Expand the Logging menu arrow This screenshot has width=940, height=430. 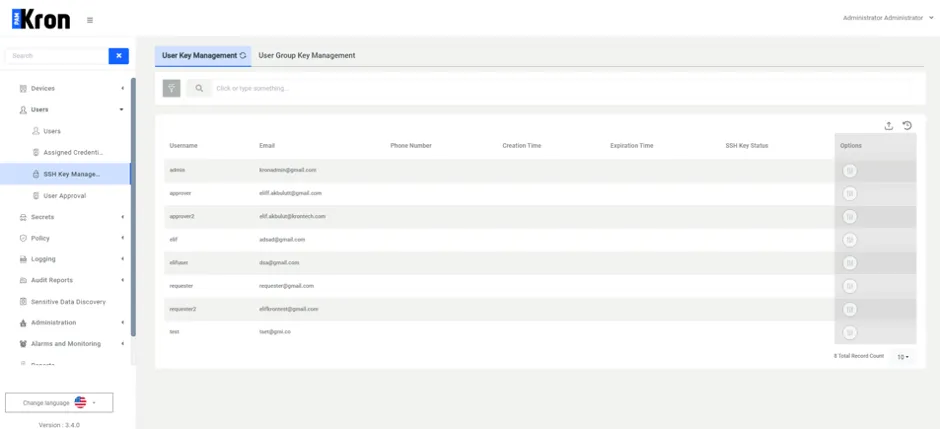122,259
